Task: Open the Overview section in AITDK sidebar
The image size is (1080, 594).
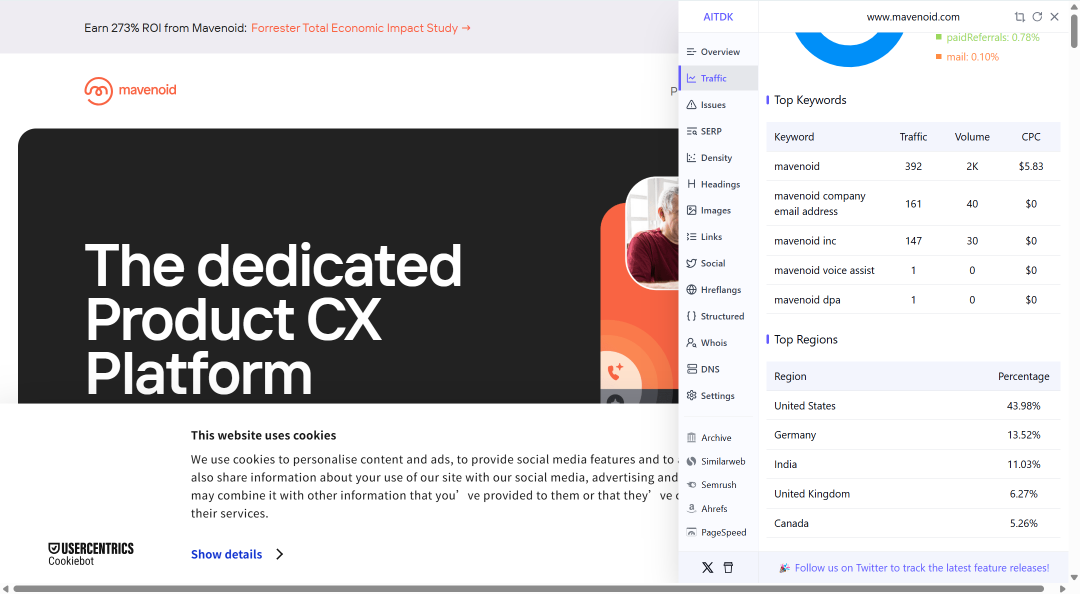Action: [718, 52]
